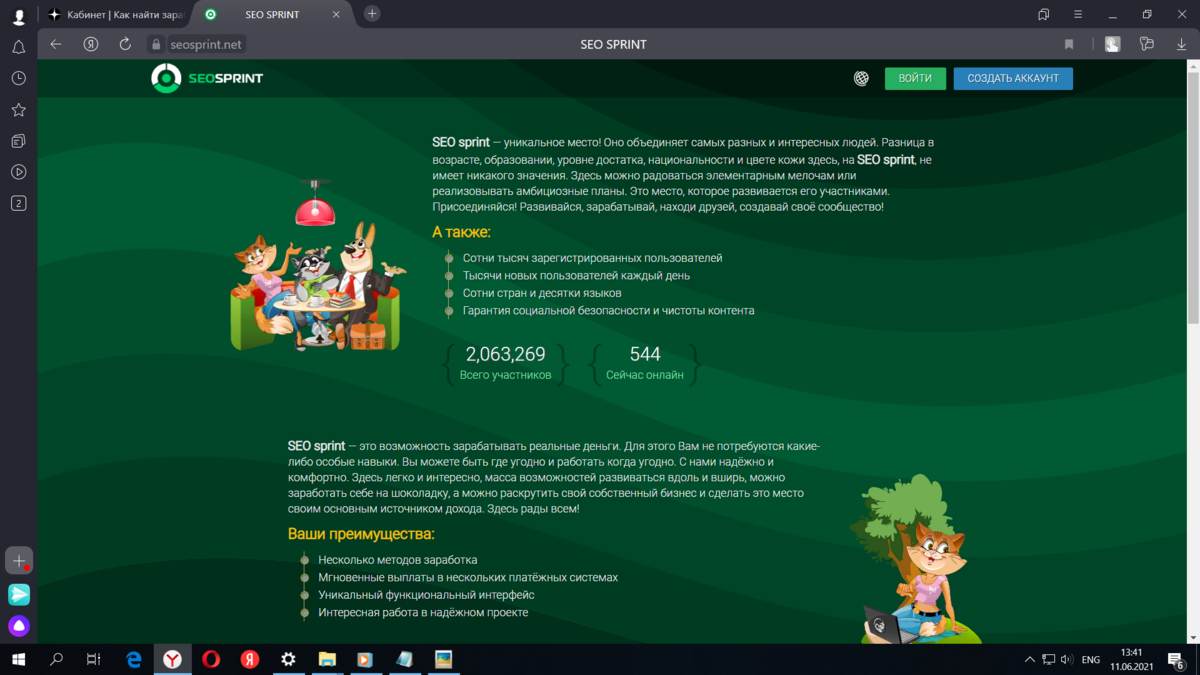Image resolution: width=1200 pixels, height=675 pixels.
Task: Click the site security padlock icon
Action: (155, 45)
